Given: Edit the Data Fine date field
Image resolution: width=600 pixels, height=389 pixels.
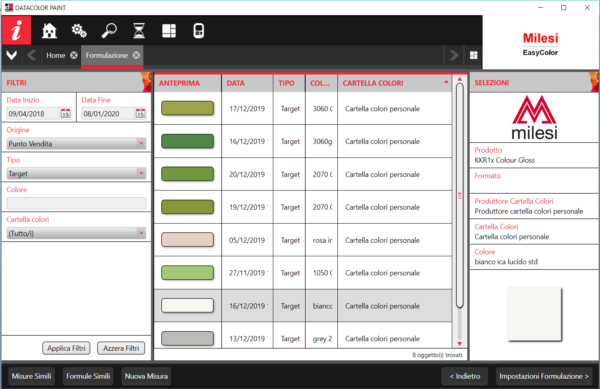Looking at the screenshot, I should (108, 114).
